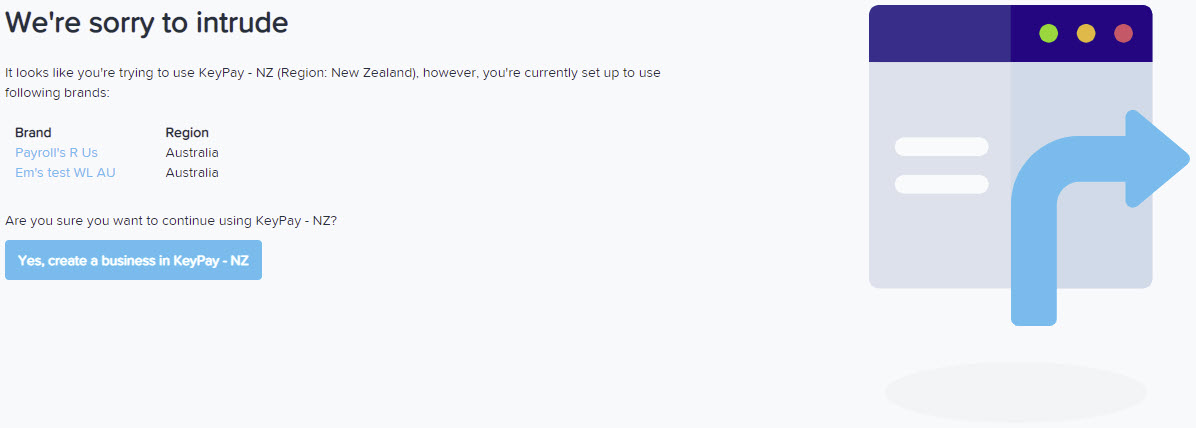Click the green dot in the illustrated window
1196x428 pixels.
point(1049,34)
